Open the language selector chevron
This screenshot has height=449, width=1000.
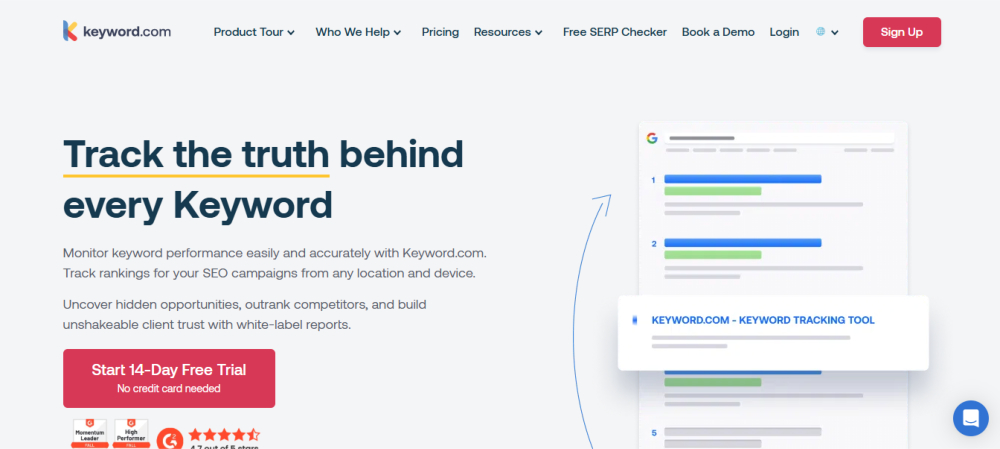pos(835,33)
